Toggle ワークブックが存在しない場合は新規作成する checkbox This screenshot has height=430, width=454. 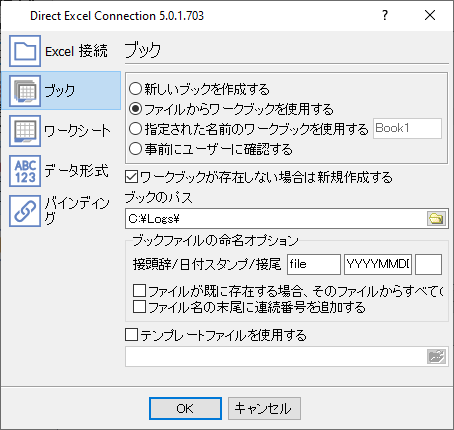click(x=132, y=177)
